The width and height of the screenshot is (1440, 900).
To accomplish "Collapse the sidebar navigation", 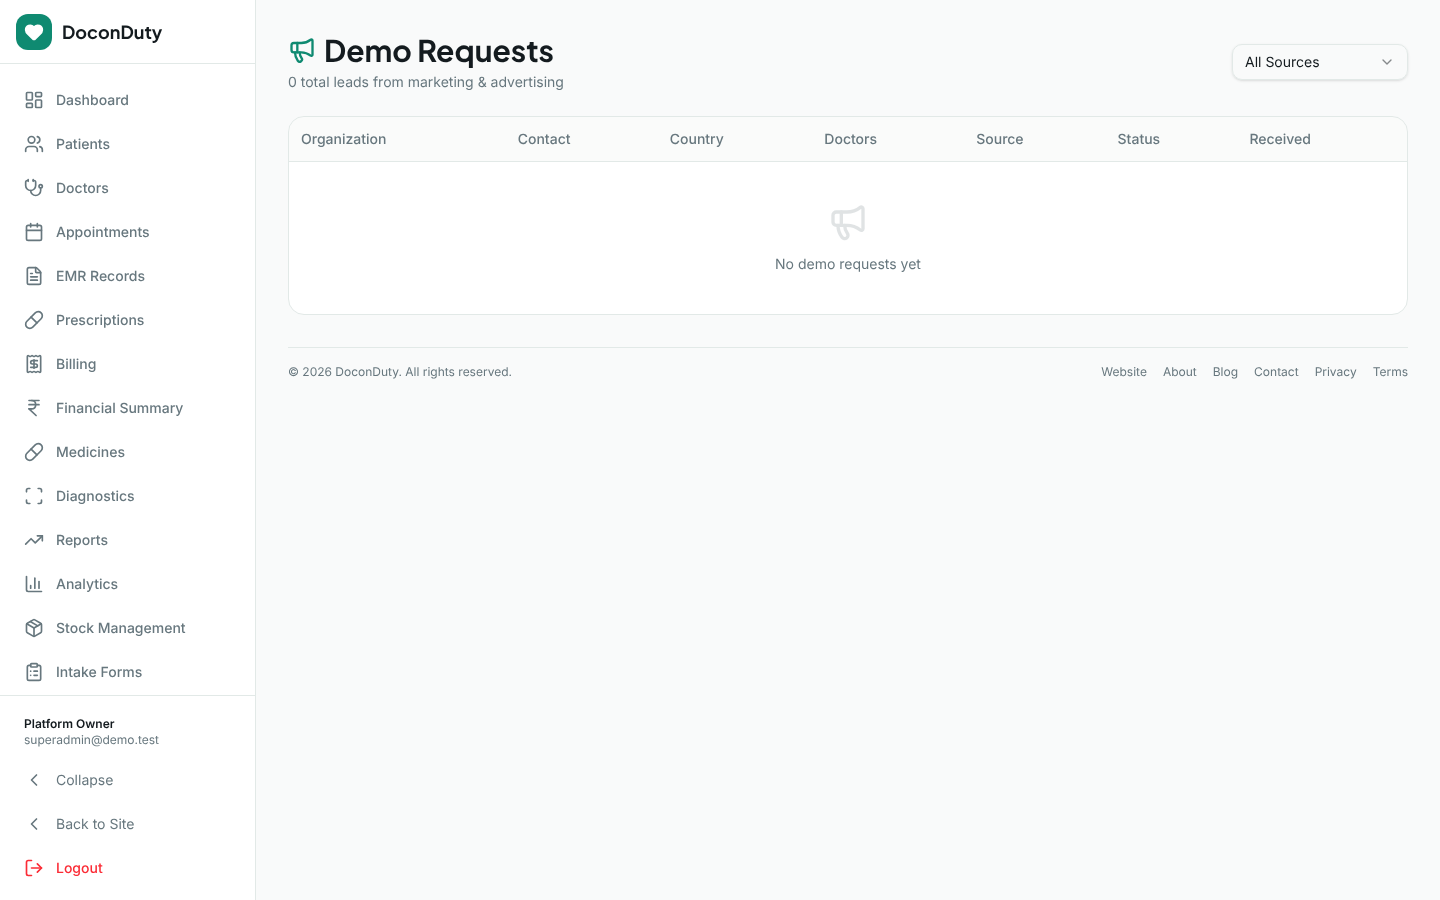I will point(128,780).
